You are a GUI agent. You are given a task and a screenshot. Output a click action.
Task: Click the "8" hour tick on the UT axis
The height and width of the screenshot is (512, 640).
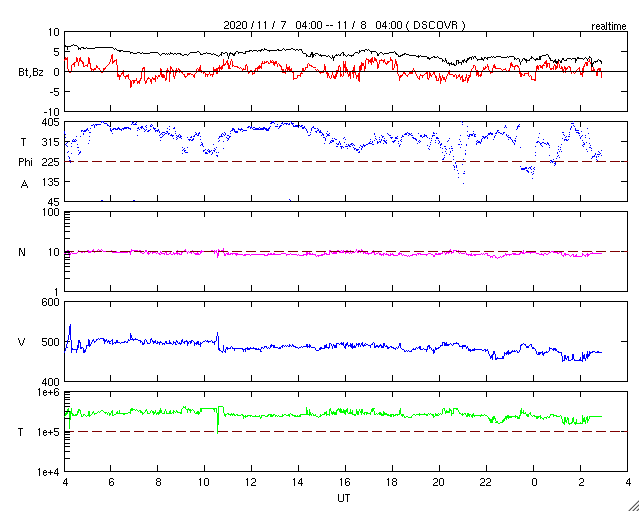158,483
